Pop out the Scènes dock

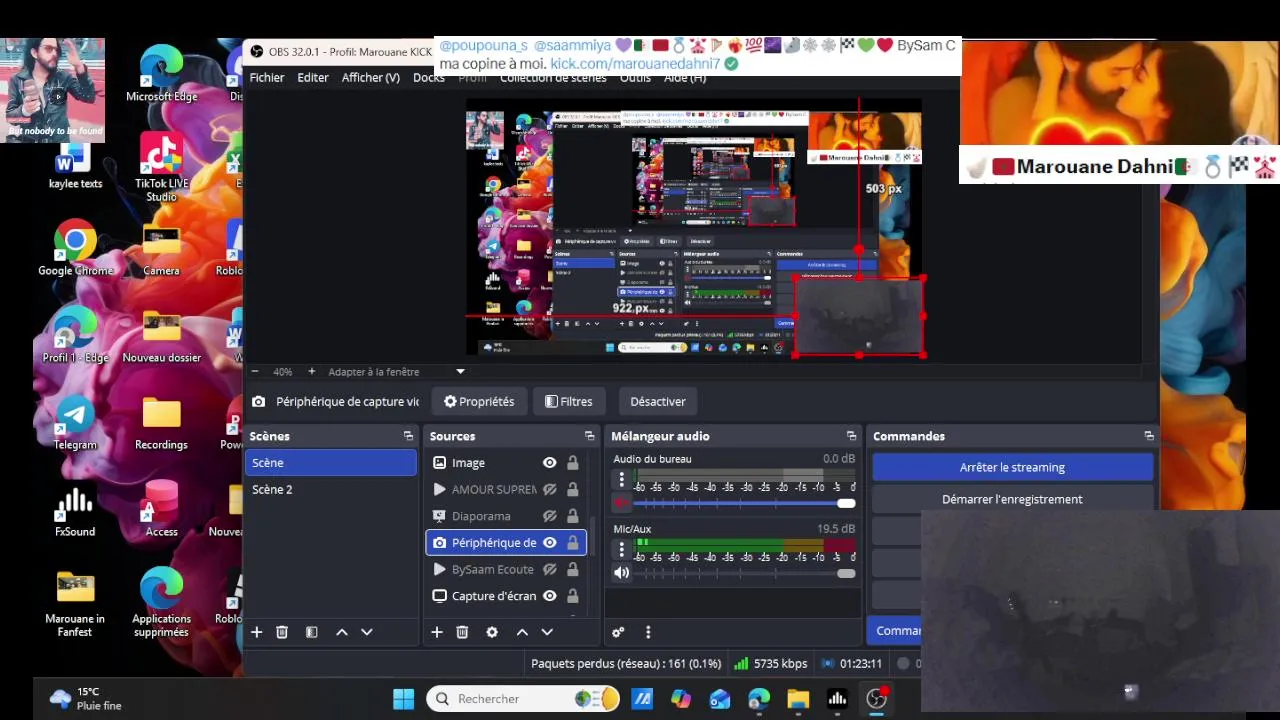408,436
